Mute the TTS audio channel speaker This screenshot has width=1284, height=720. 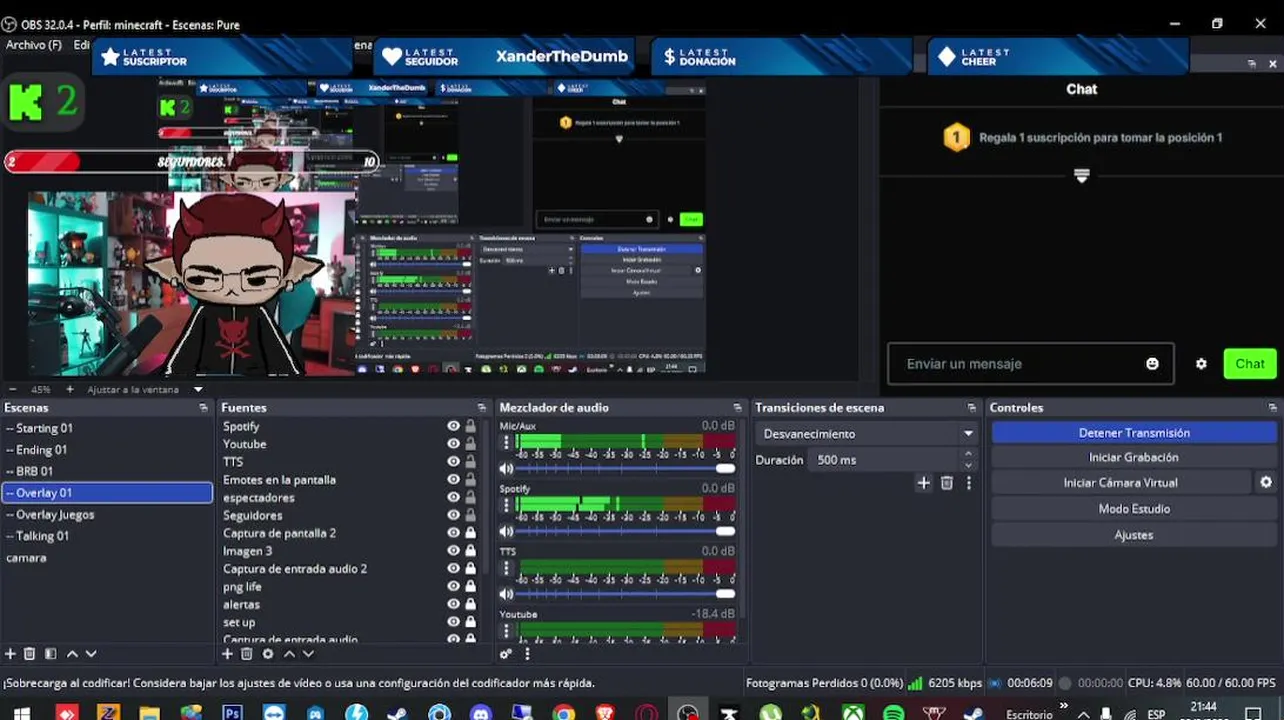[506, 594]
